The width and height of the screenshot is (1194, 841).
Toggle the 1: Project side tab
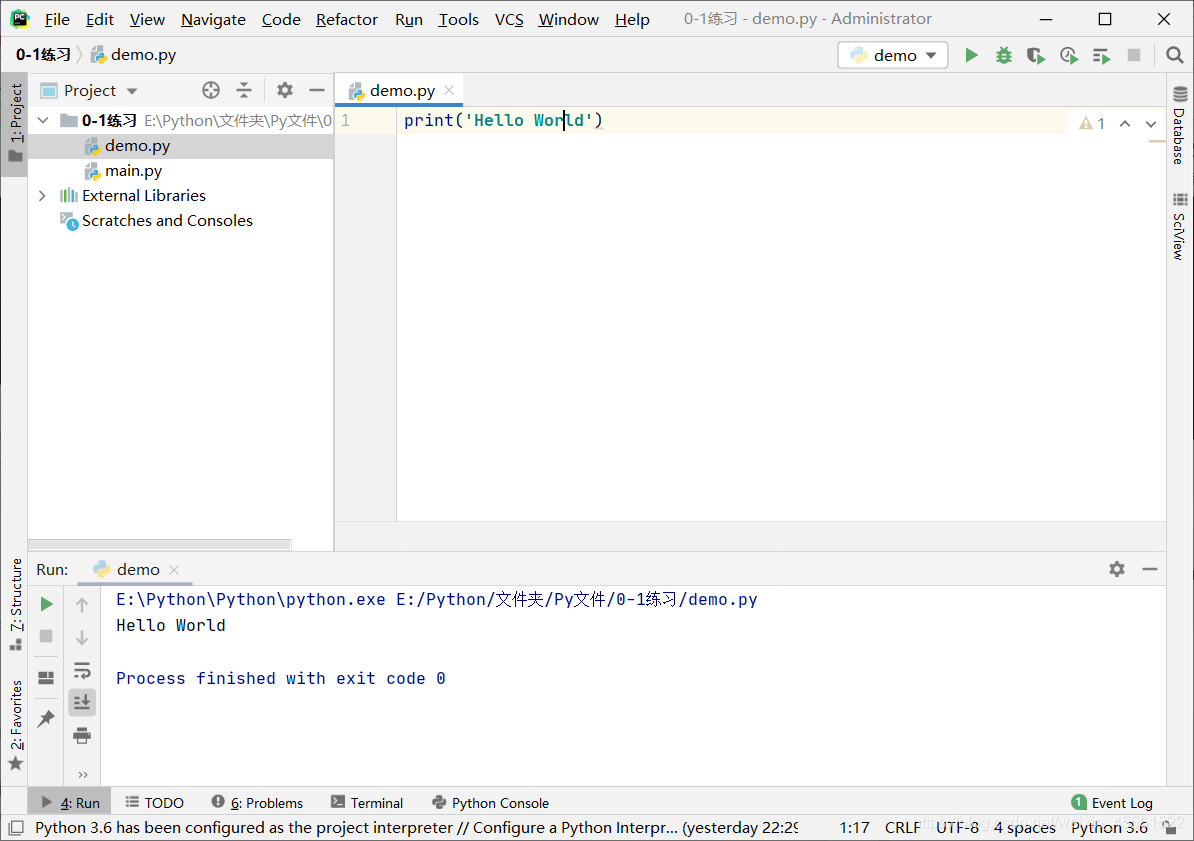tap(15, 123)
